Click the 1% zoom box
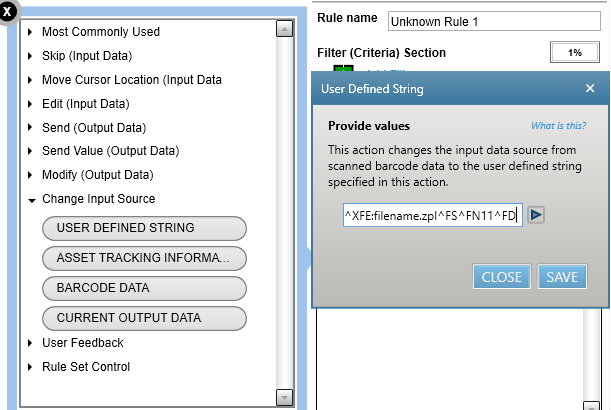Image resolution: width=611 pixels, height=410 pixels. (x=575, y=52)
